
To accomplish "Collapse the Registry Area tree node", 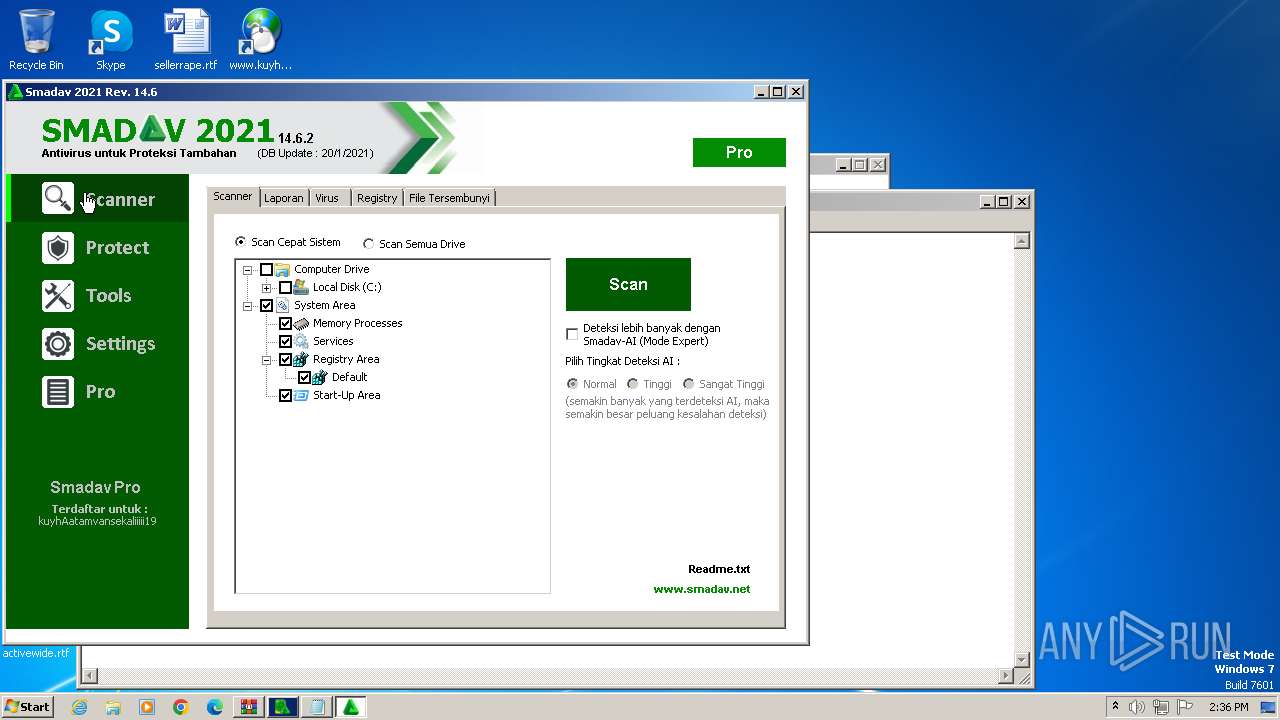I will tap(266, 359).
